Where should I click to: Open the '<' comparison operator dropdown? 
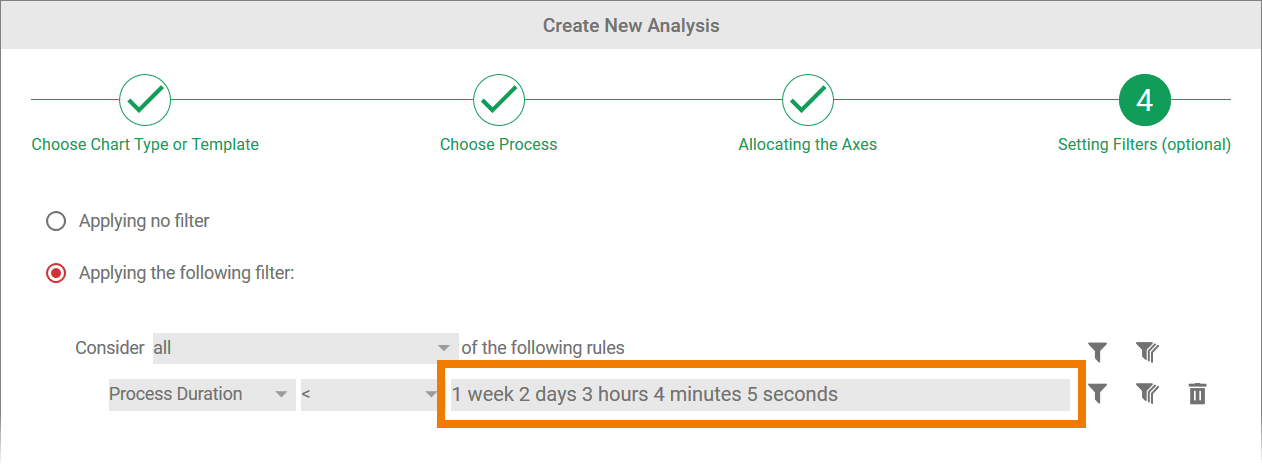point(368,394)
